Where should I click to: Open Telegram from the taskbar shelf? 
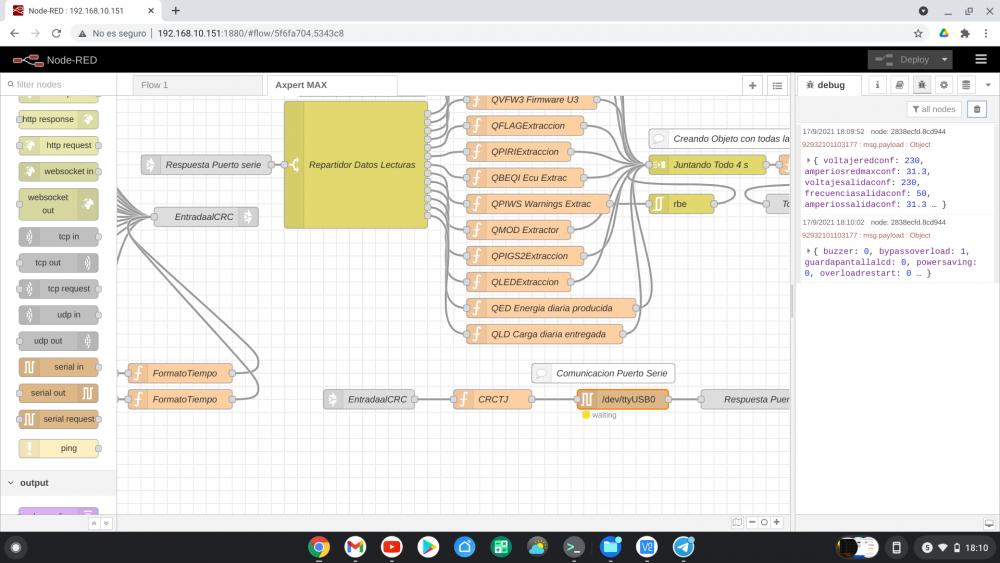point(683,547)
